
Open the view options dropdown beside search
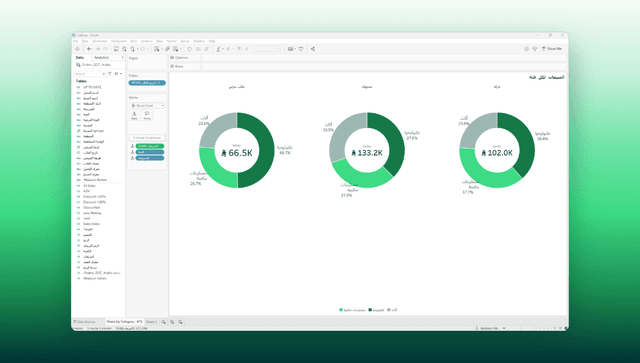tap(118, 73)
